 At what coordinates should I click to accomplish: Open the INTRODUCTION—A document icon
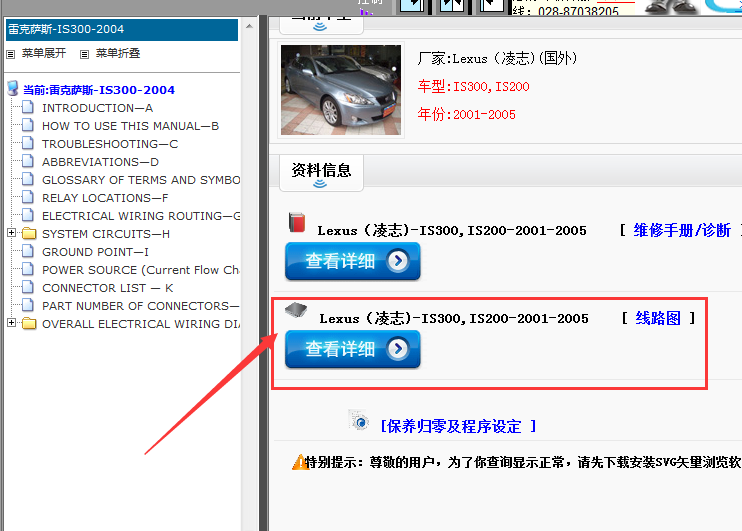coord(28,107)
